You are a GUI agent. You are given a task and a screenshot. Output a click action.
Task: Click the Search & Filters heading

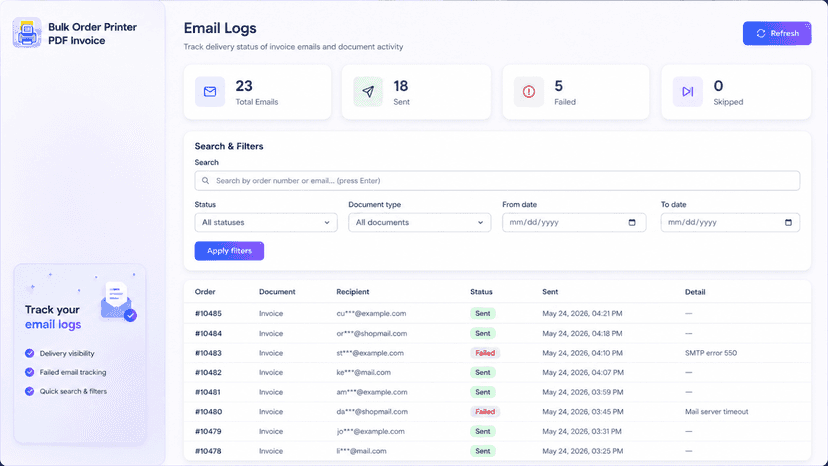pyautogui.click(x=229, y=146)
